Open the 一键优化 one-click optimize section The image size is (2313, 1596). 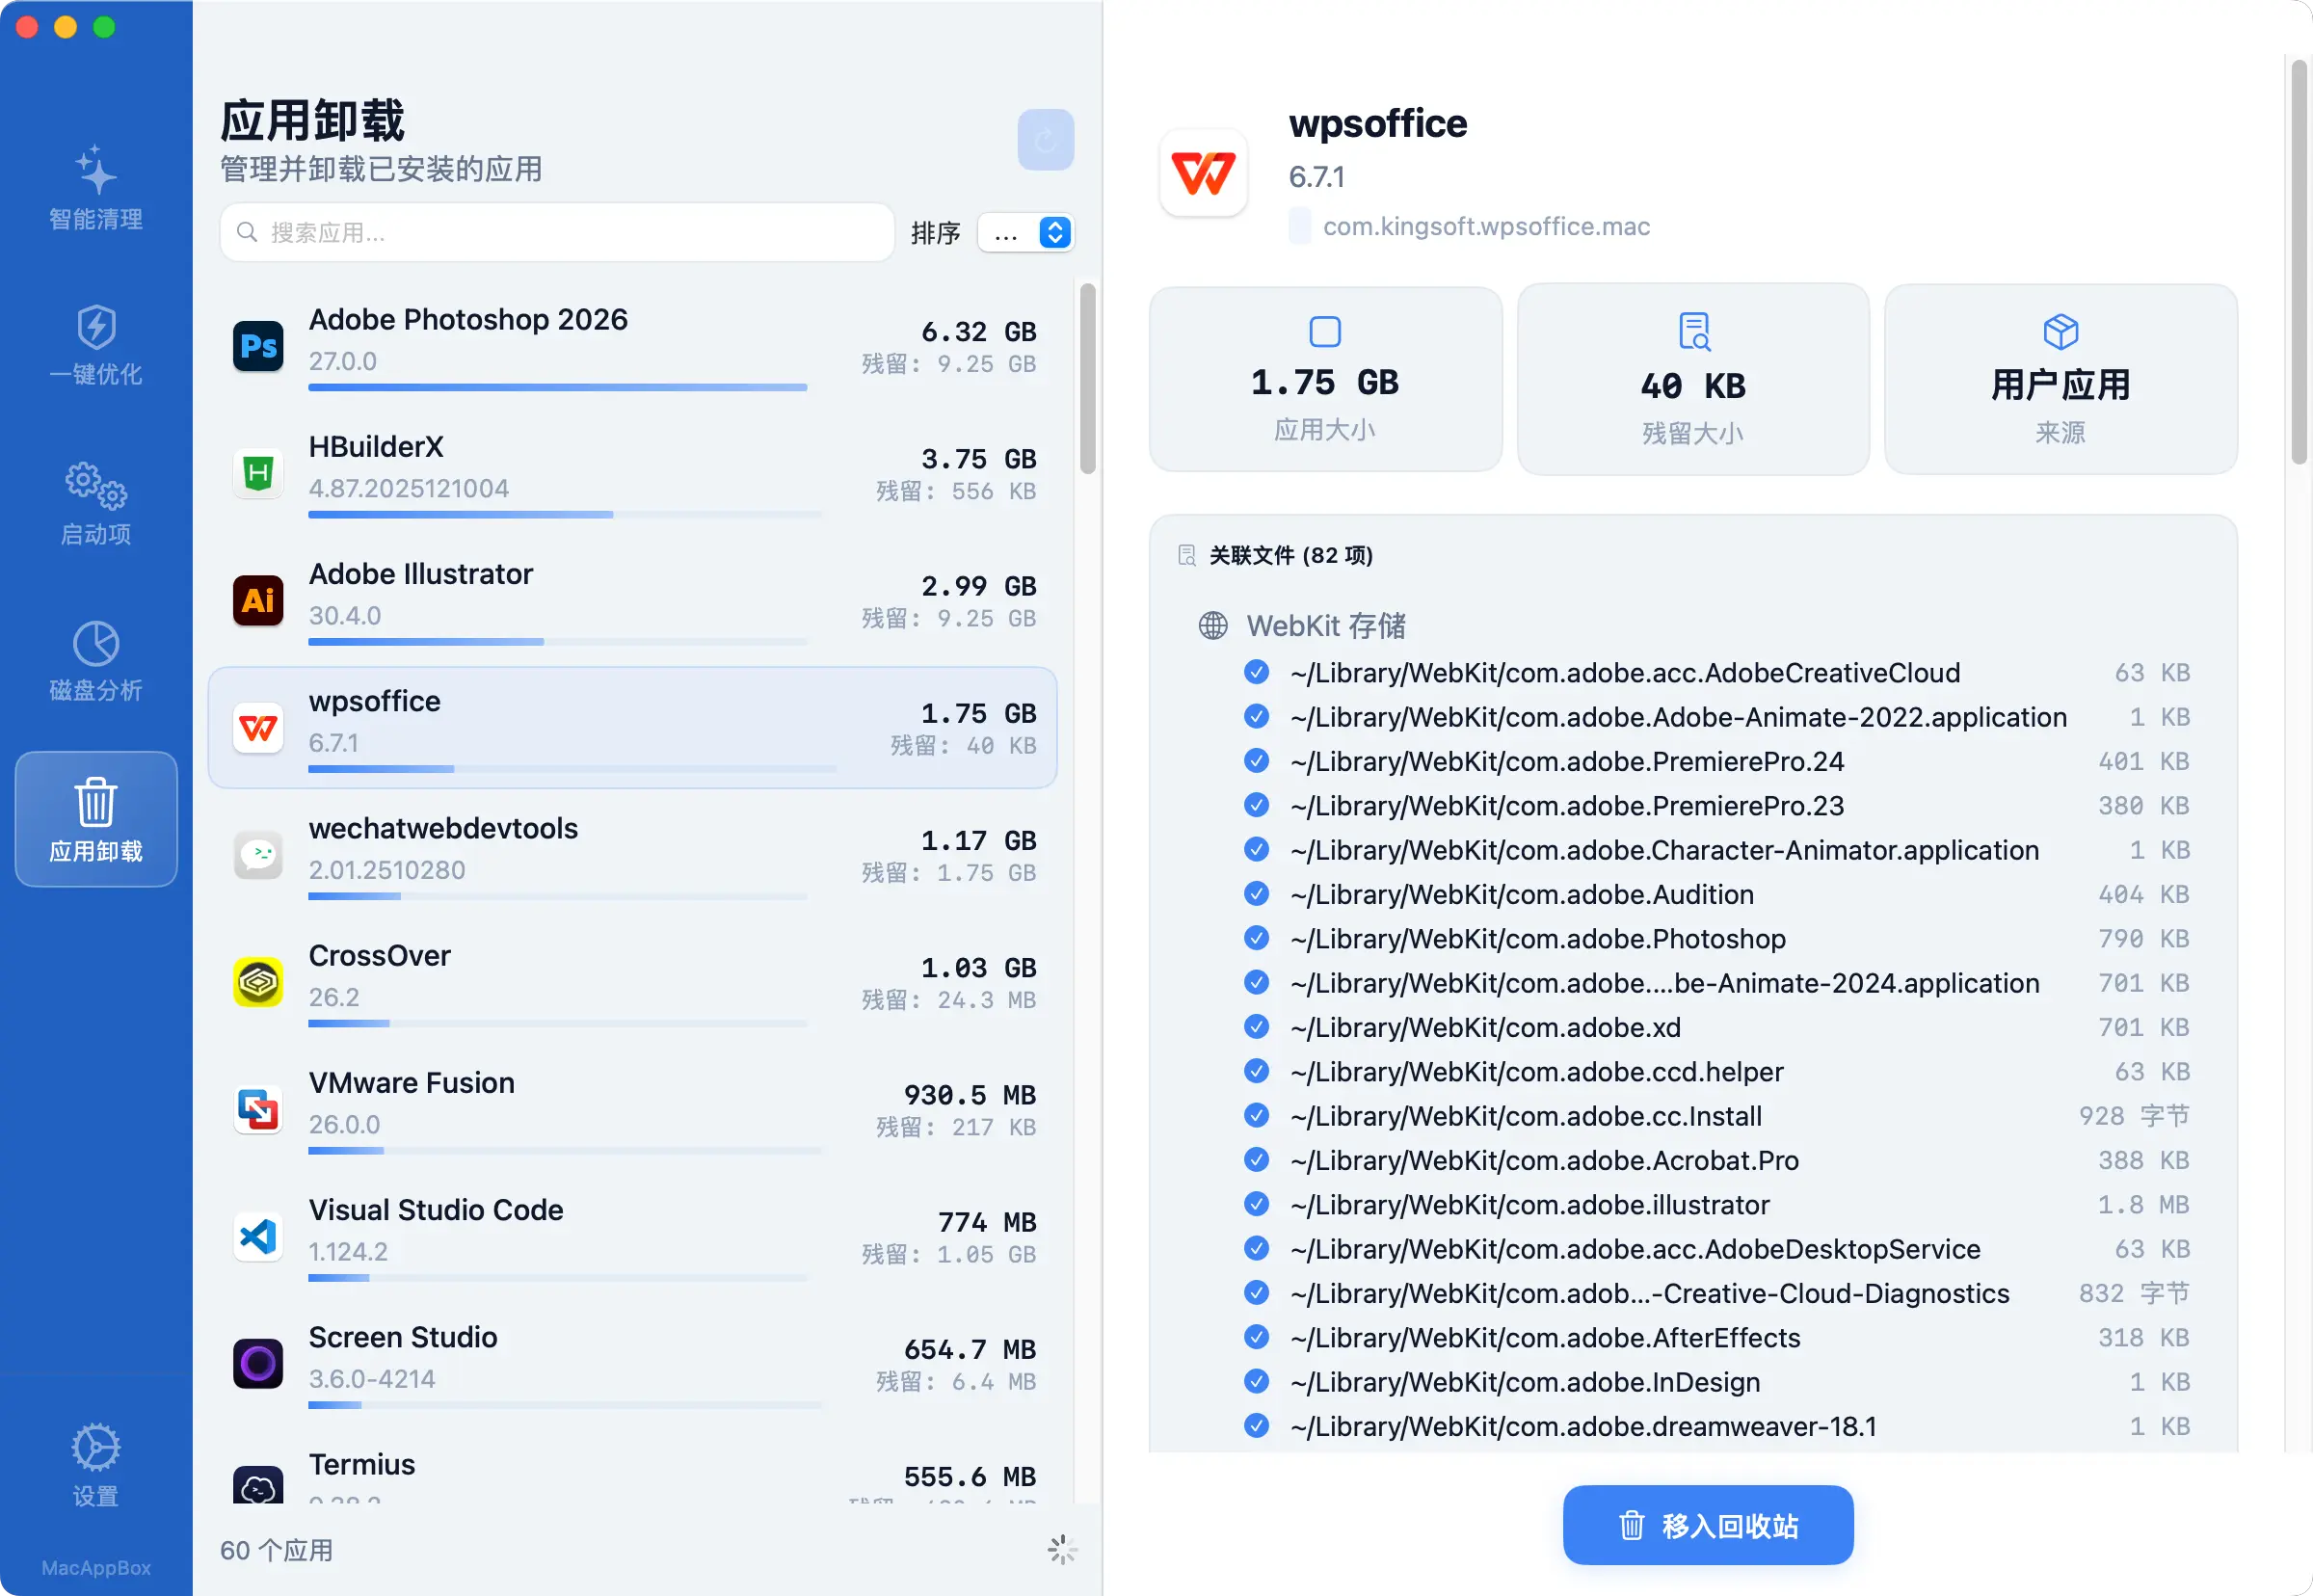96,345
